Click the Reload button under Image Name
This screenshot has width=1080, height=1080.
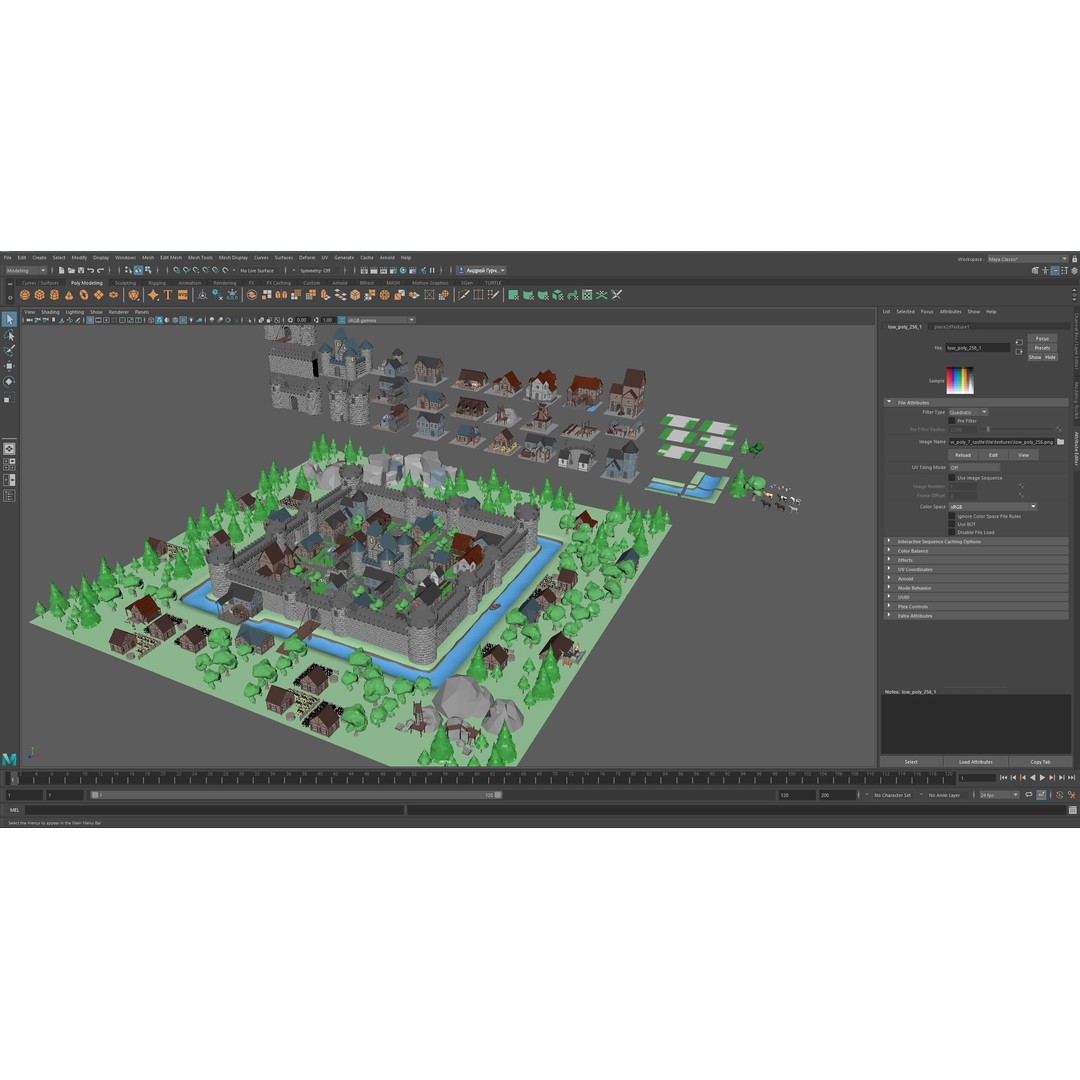[963, 454]
